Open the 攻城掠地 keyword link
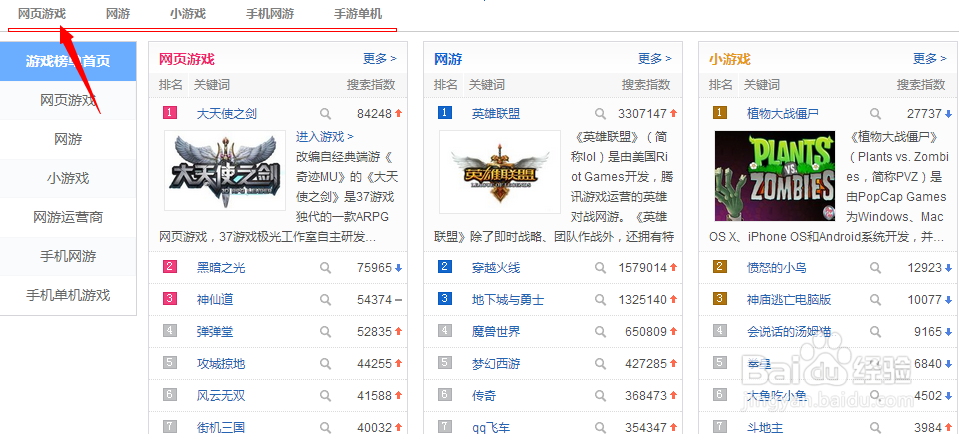 221,364
